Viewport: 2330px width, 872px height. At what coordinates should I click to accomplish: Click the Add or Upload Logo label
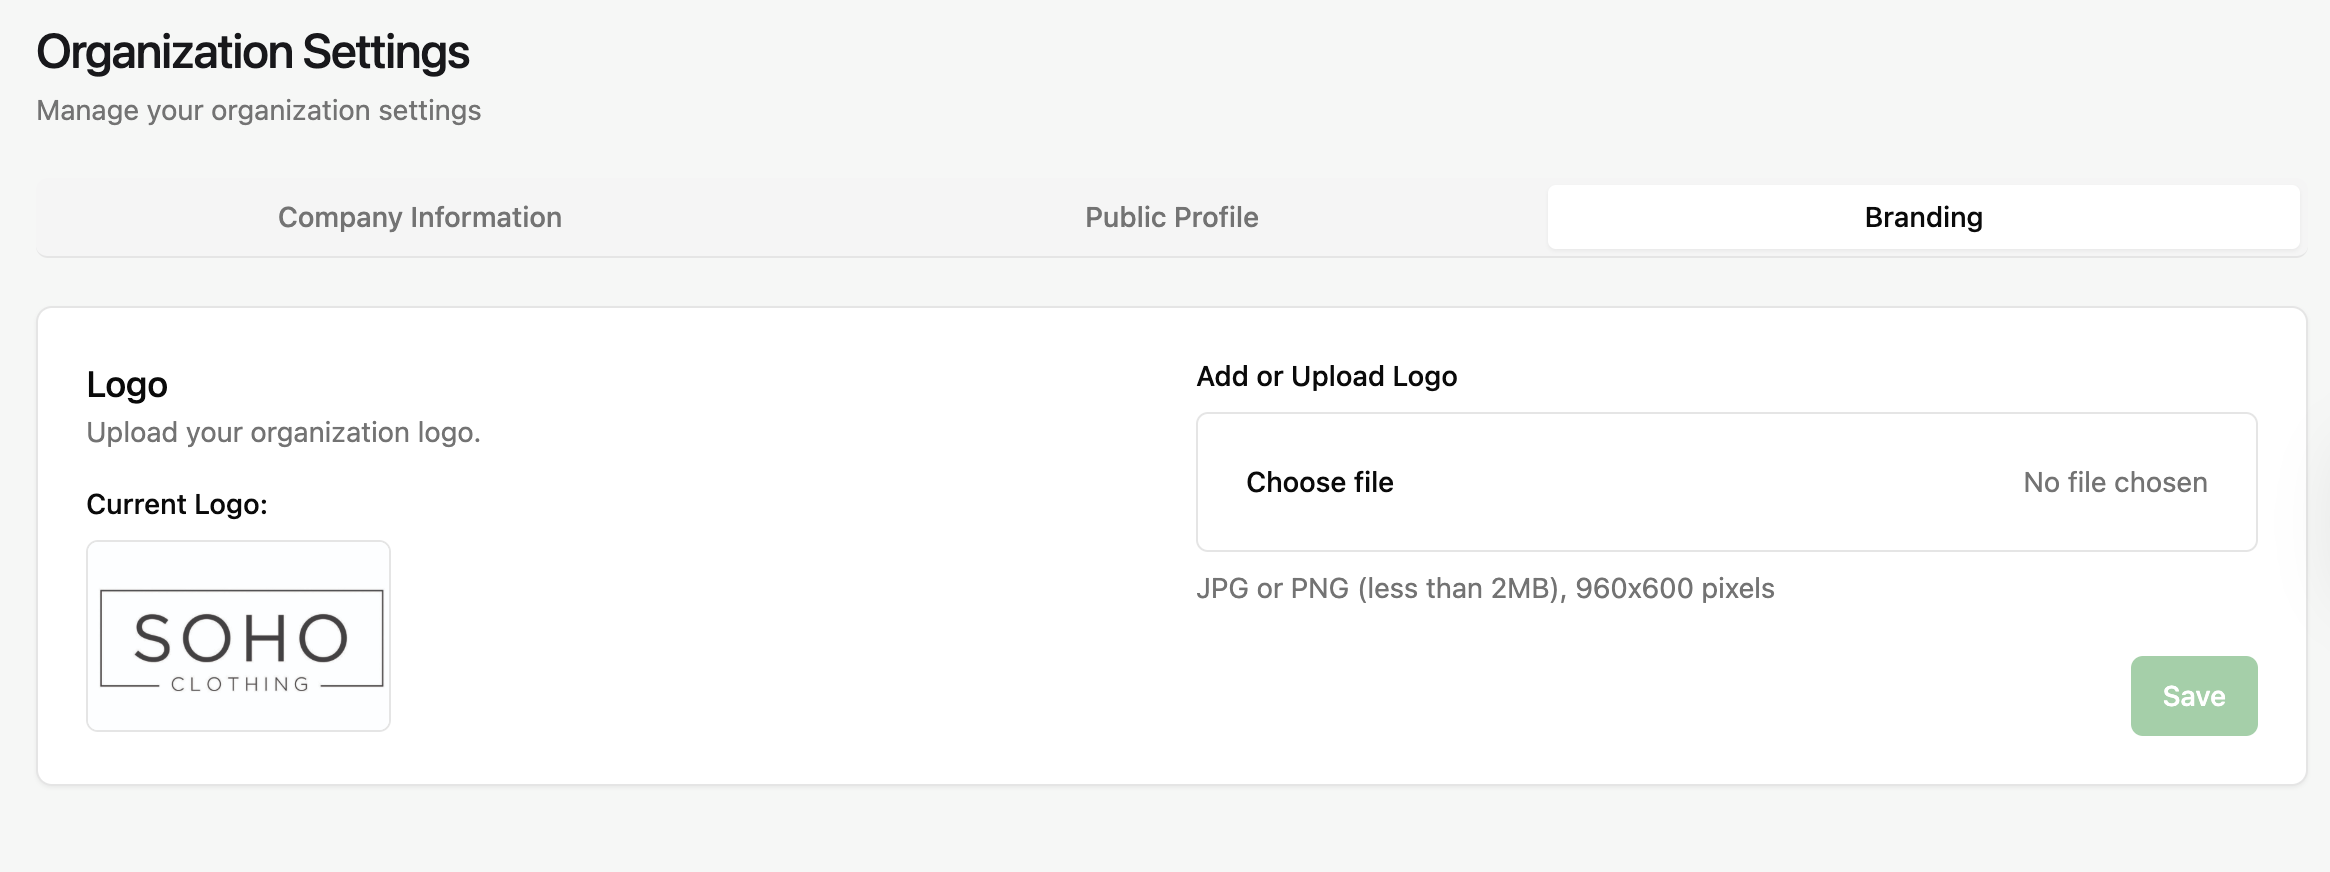pos(1326,376)
